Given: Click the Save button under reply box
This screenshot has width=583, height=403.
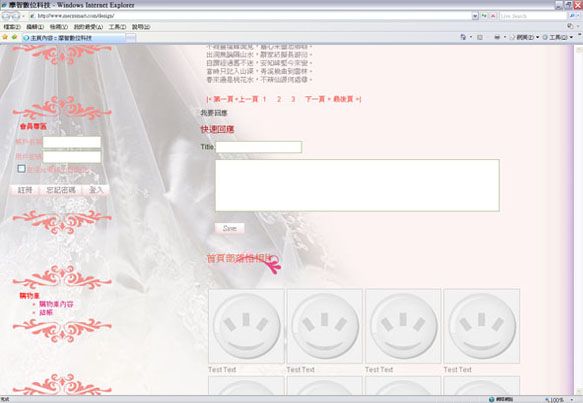Looking at the screenshot, I should click(229, 228).
